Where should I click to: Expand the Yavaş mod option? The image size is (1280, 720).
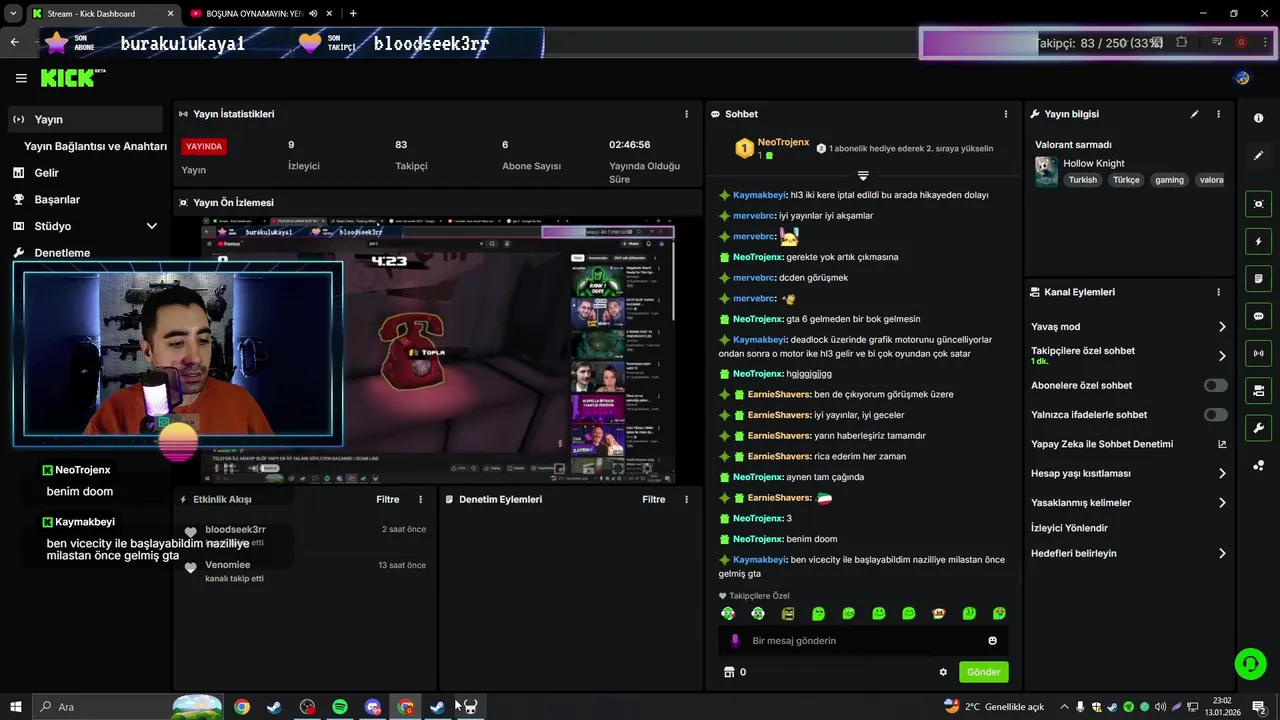(x=1222, y=327)
